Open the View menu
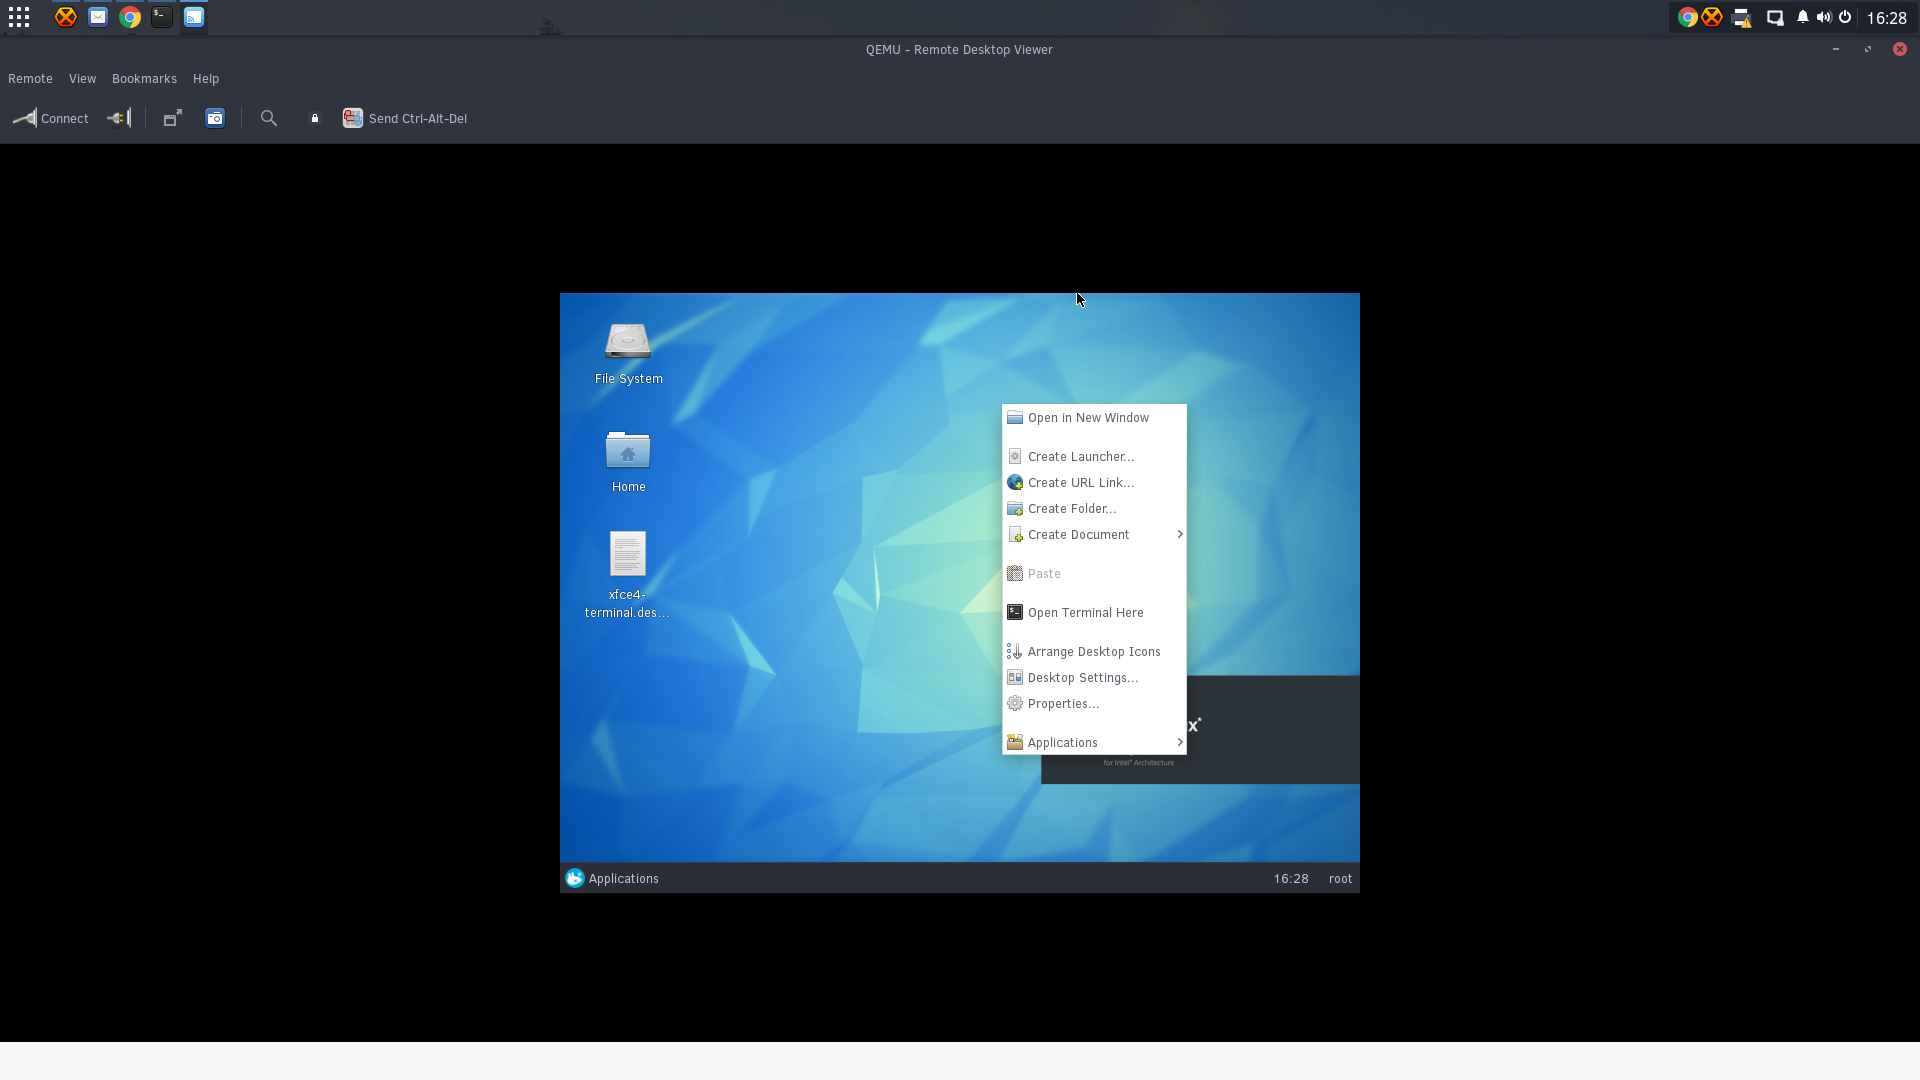1920x1080 pixels. [x=82, y=79]
